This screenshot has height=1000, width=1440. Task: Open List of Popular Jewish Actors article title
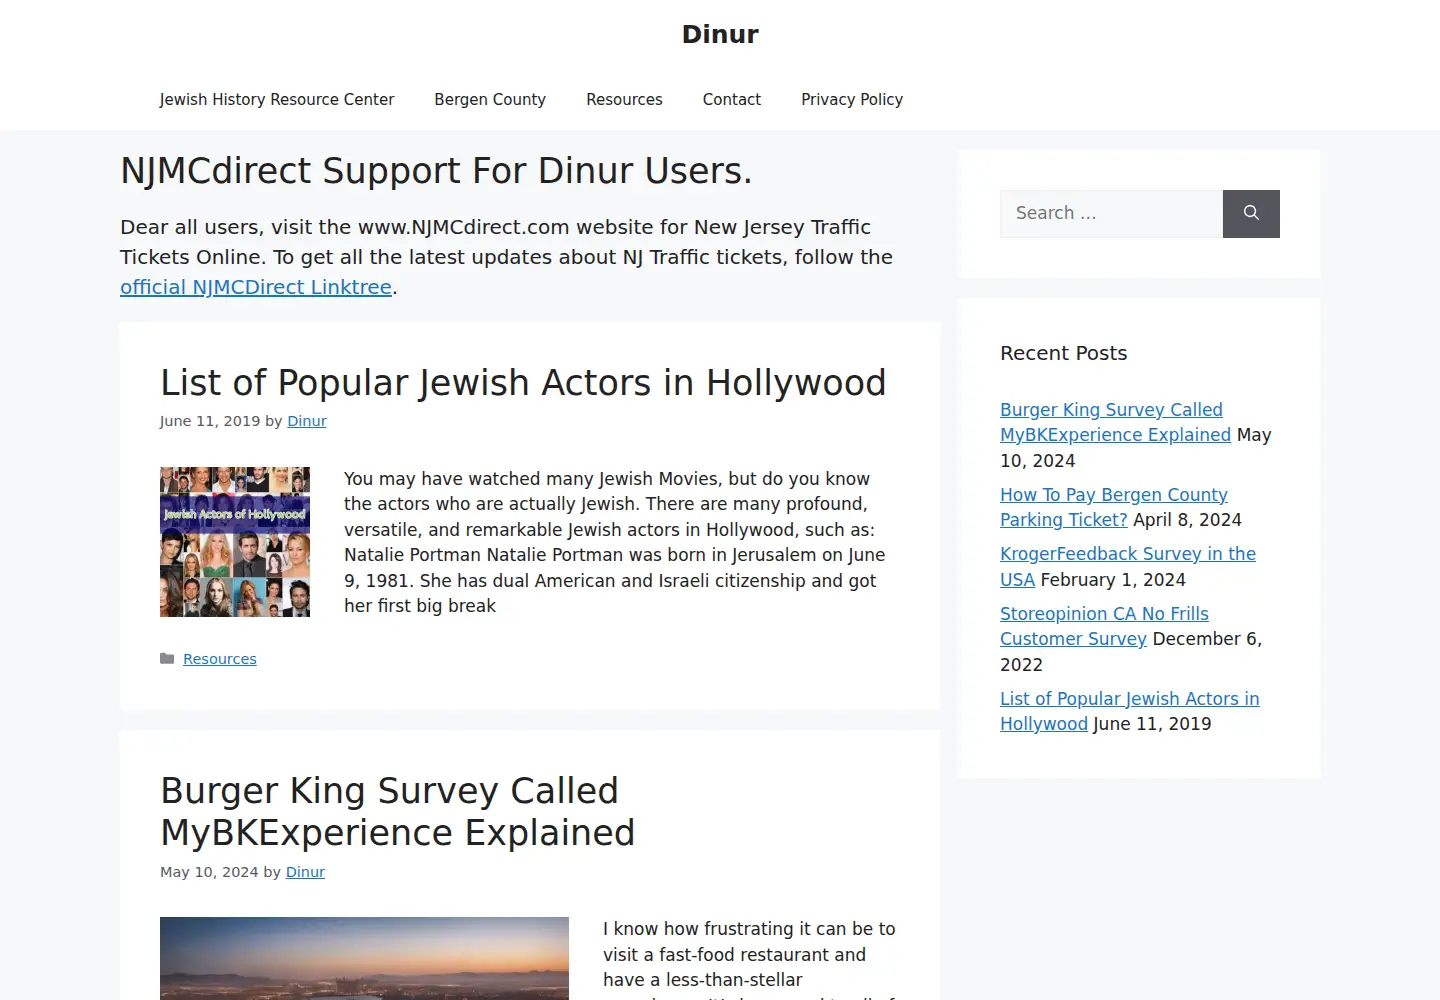[x=523, y=383]
